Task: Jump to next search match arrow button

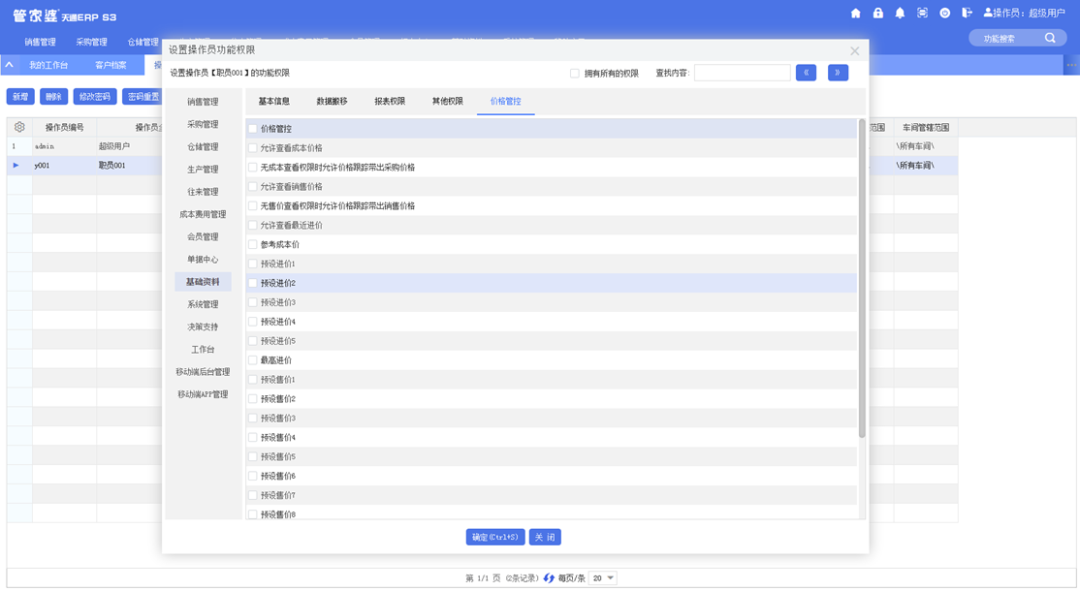Action: (x=838, y=73)
